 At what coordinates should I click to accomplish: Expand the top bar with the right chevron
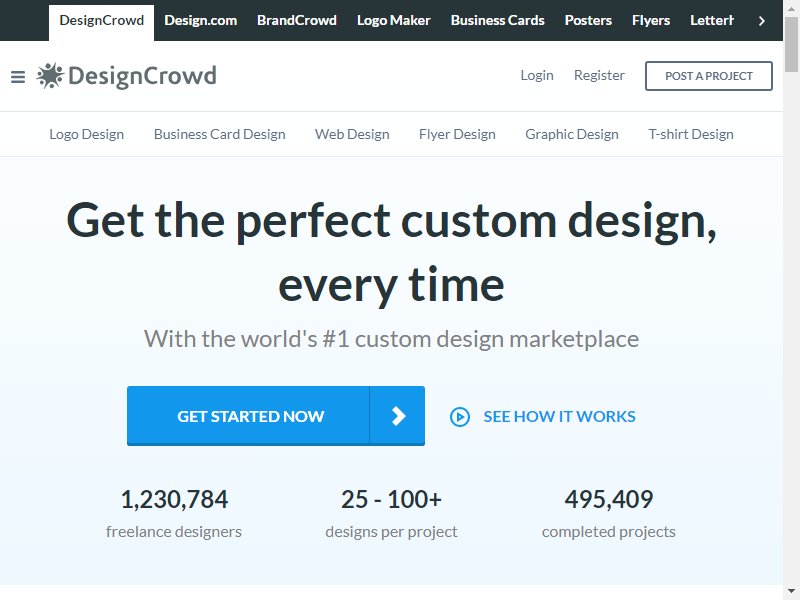(x=762, y=21)
